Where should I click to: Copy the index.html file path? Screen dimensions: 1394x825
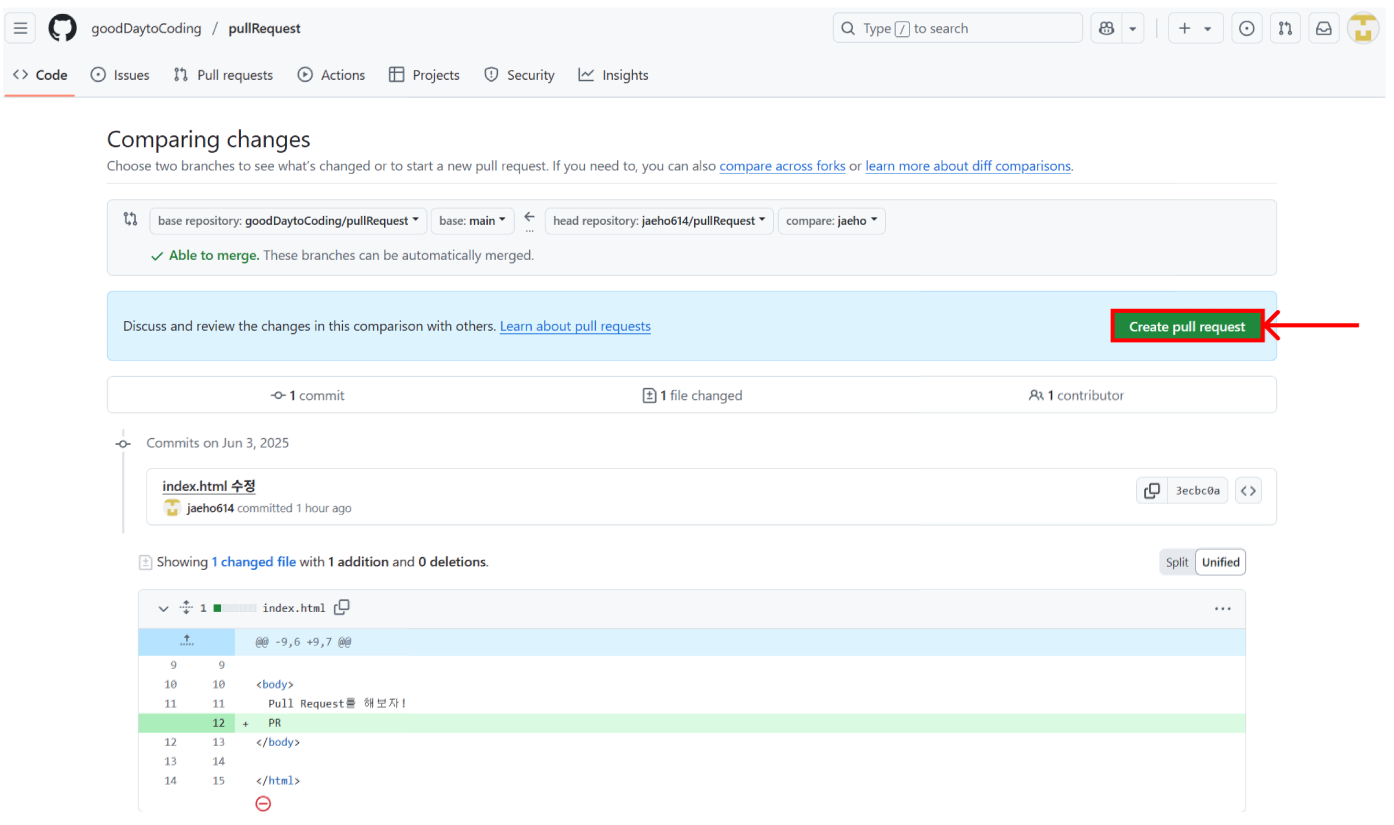pyautogui.click(x=342, y=607)
